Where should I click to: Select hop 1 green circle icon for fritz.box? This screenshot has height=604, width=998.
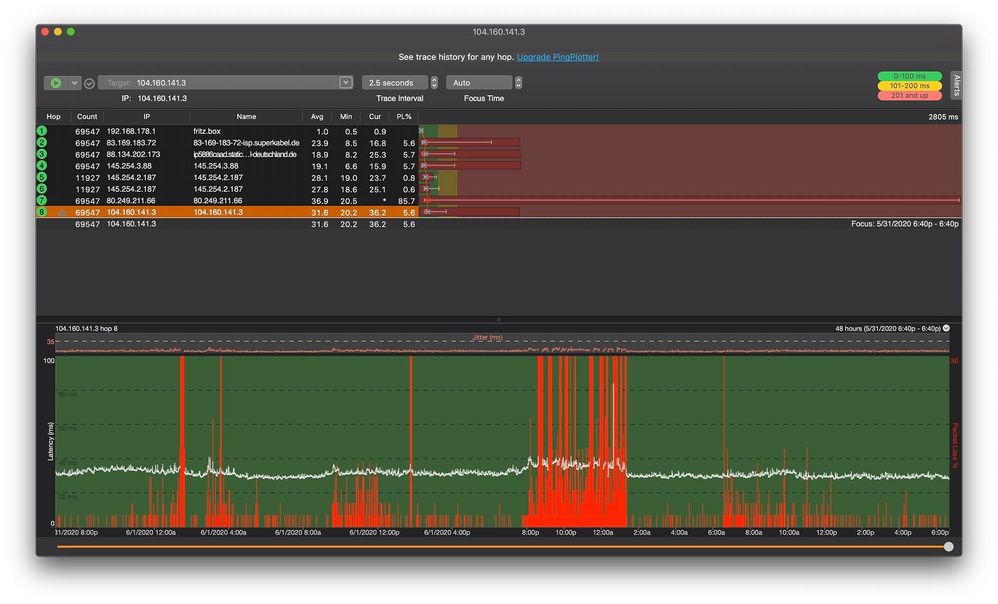click(x=42, y=131)
